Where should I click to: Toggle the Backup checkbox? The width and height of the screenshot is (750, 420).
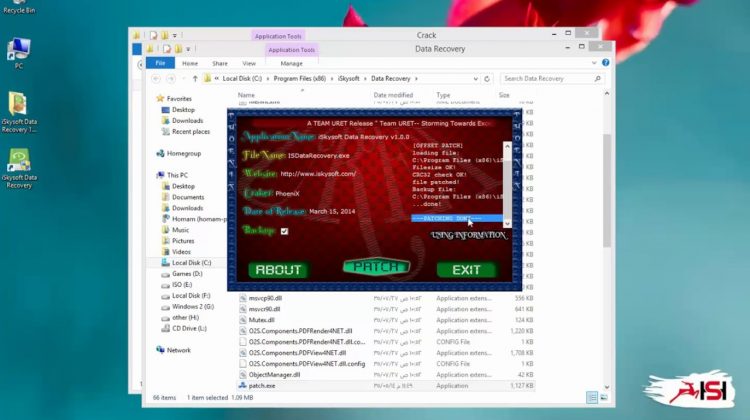[285, 230]
